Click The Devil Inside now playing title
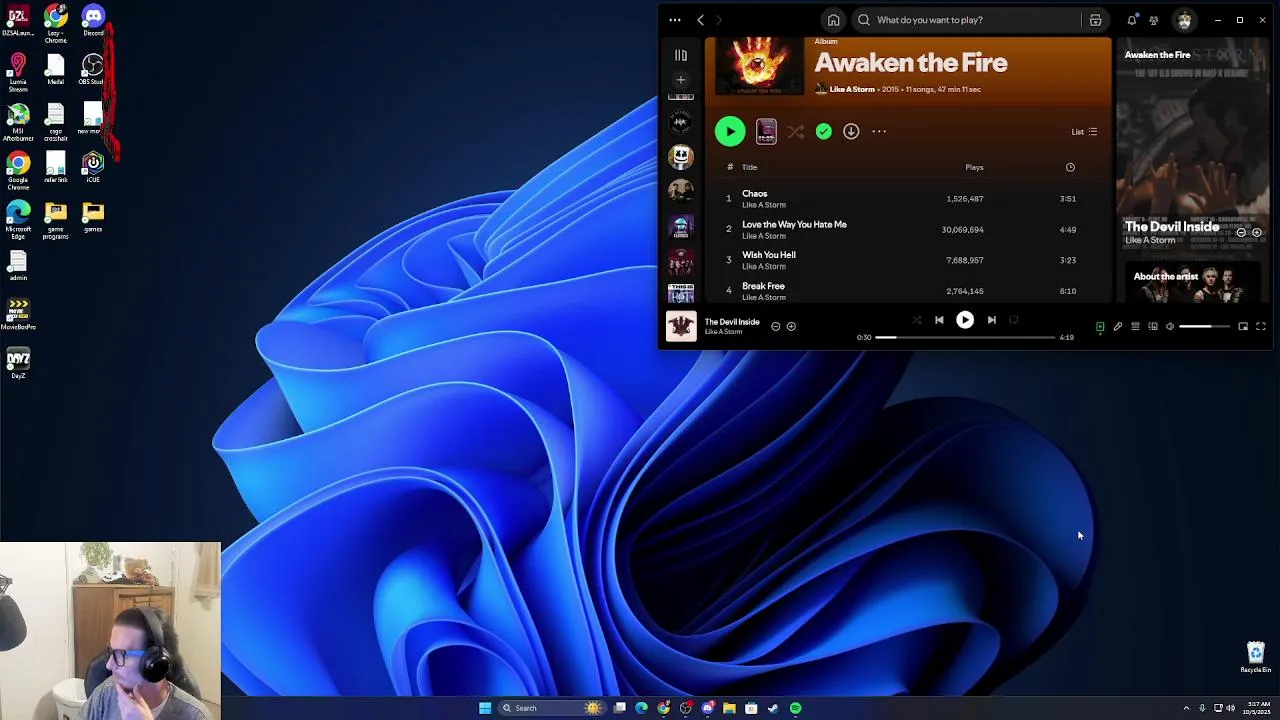Viewport: 1280px width, 720px height. [x=732, y=322]
